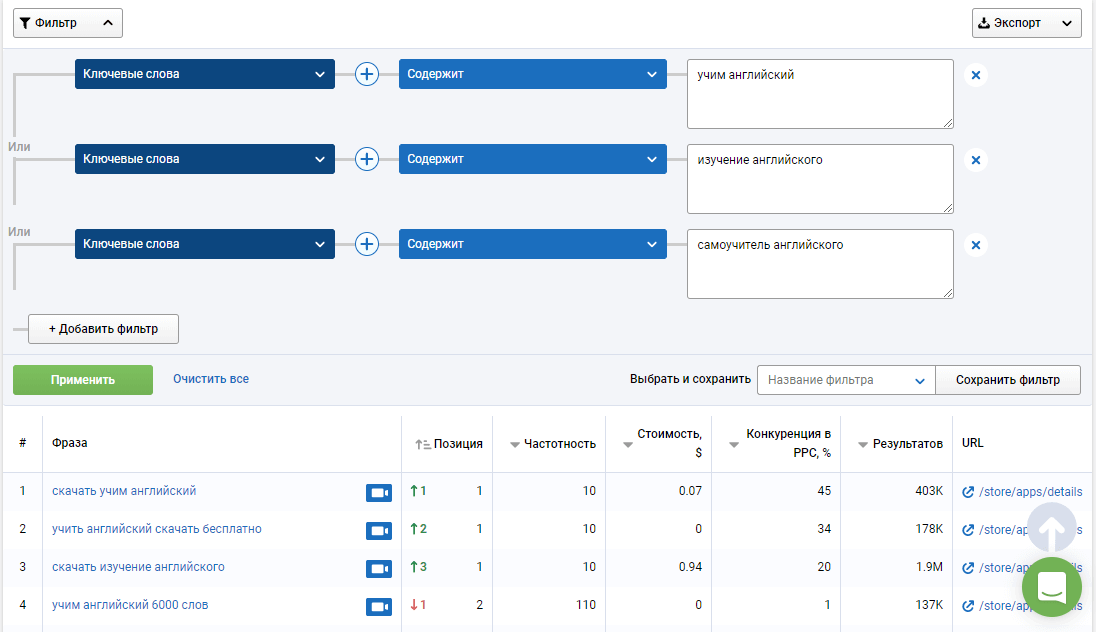This screenshot has height=632, width=1096.
Task: Click video icon for 'учить английский скачать бесплатно'
Action: coord(379,531)
